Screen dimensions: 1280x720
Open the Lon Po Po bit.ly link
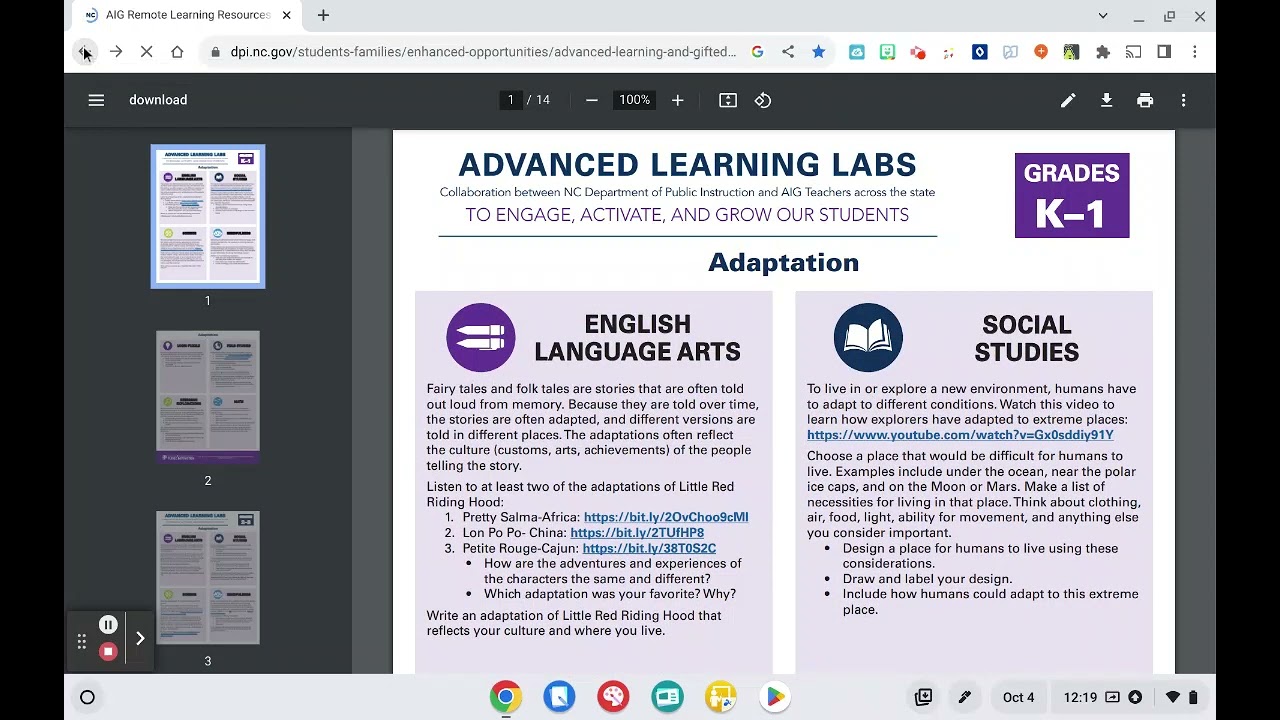(637, 533)
